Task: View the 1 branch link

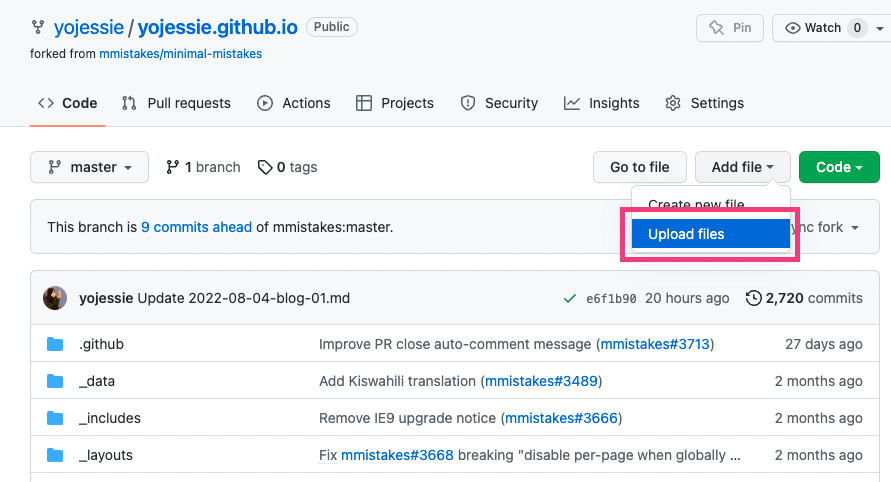Action: click(203, 167)
